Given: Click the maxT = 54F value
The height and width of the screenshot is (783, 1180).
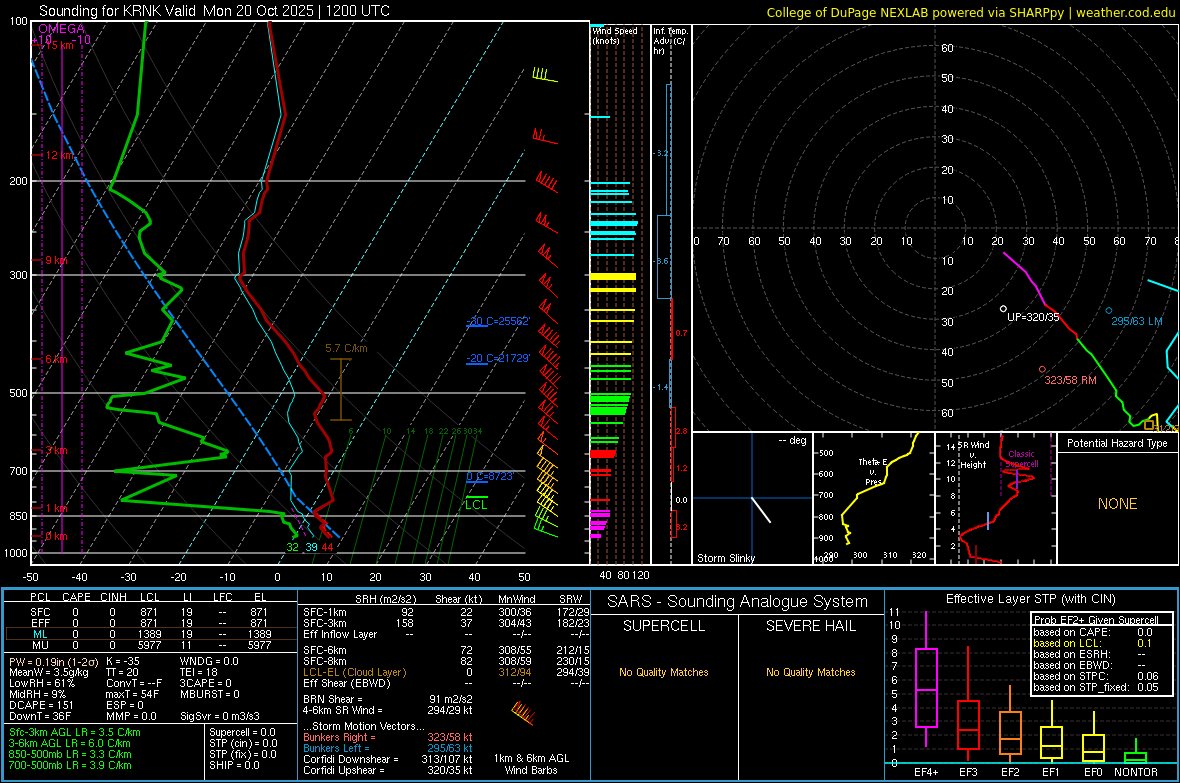Looking at the screenshot, I should [x=132, y=694].
